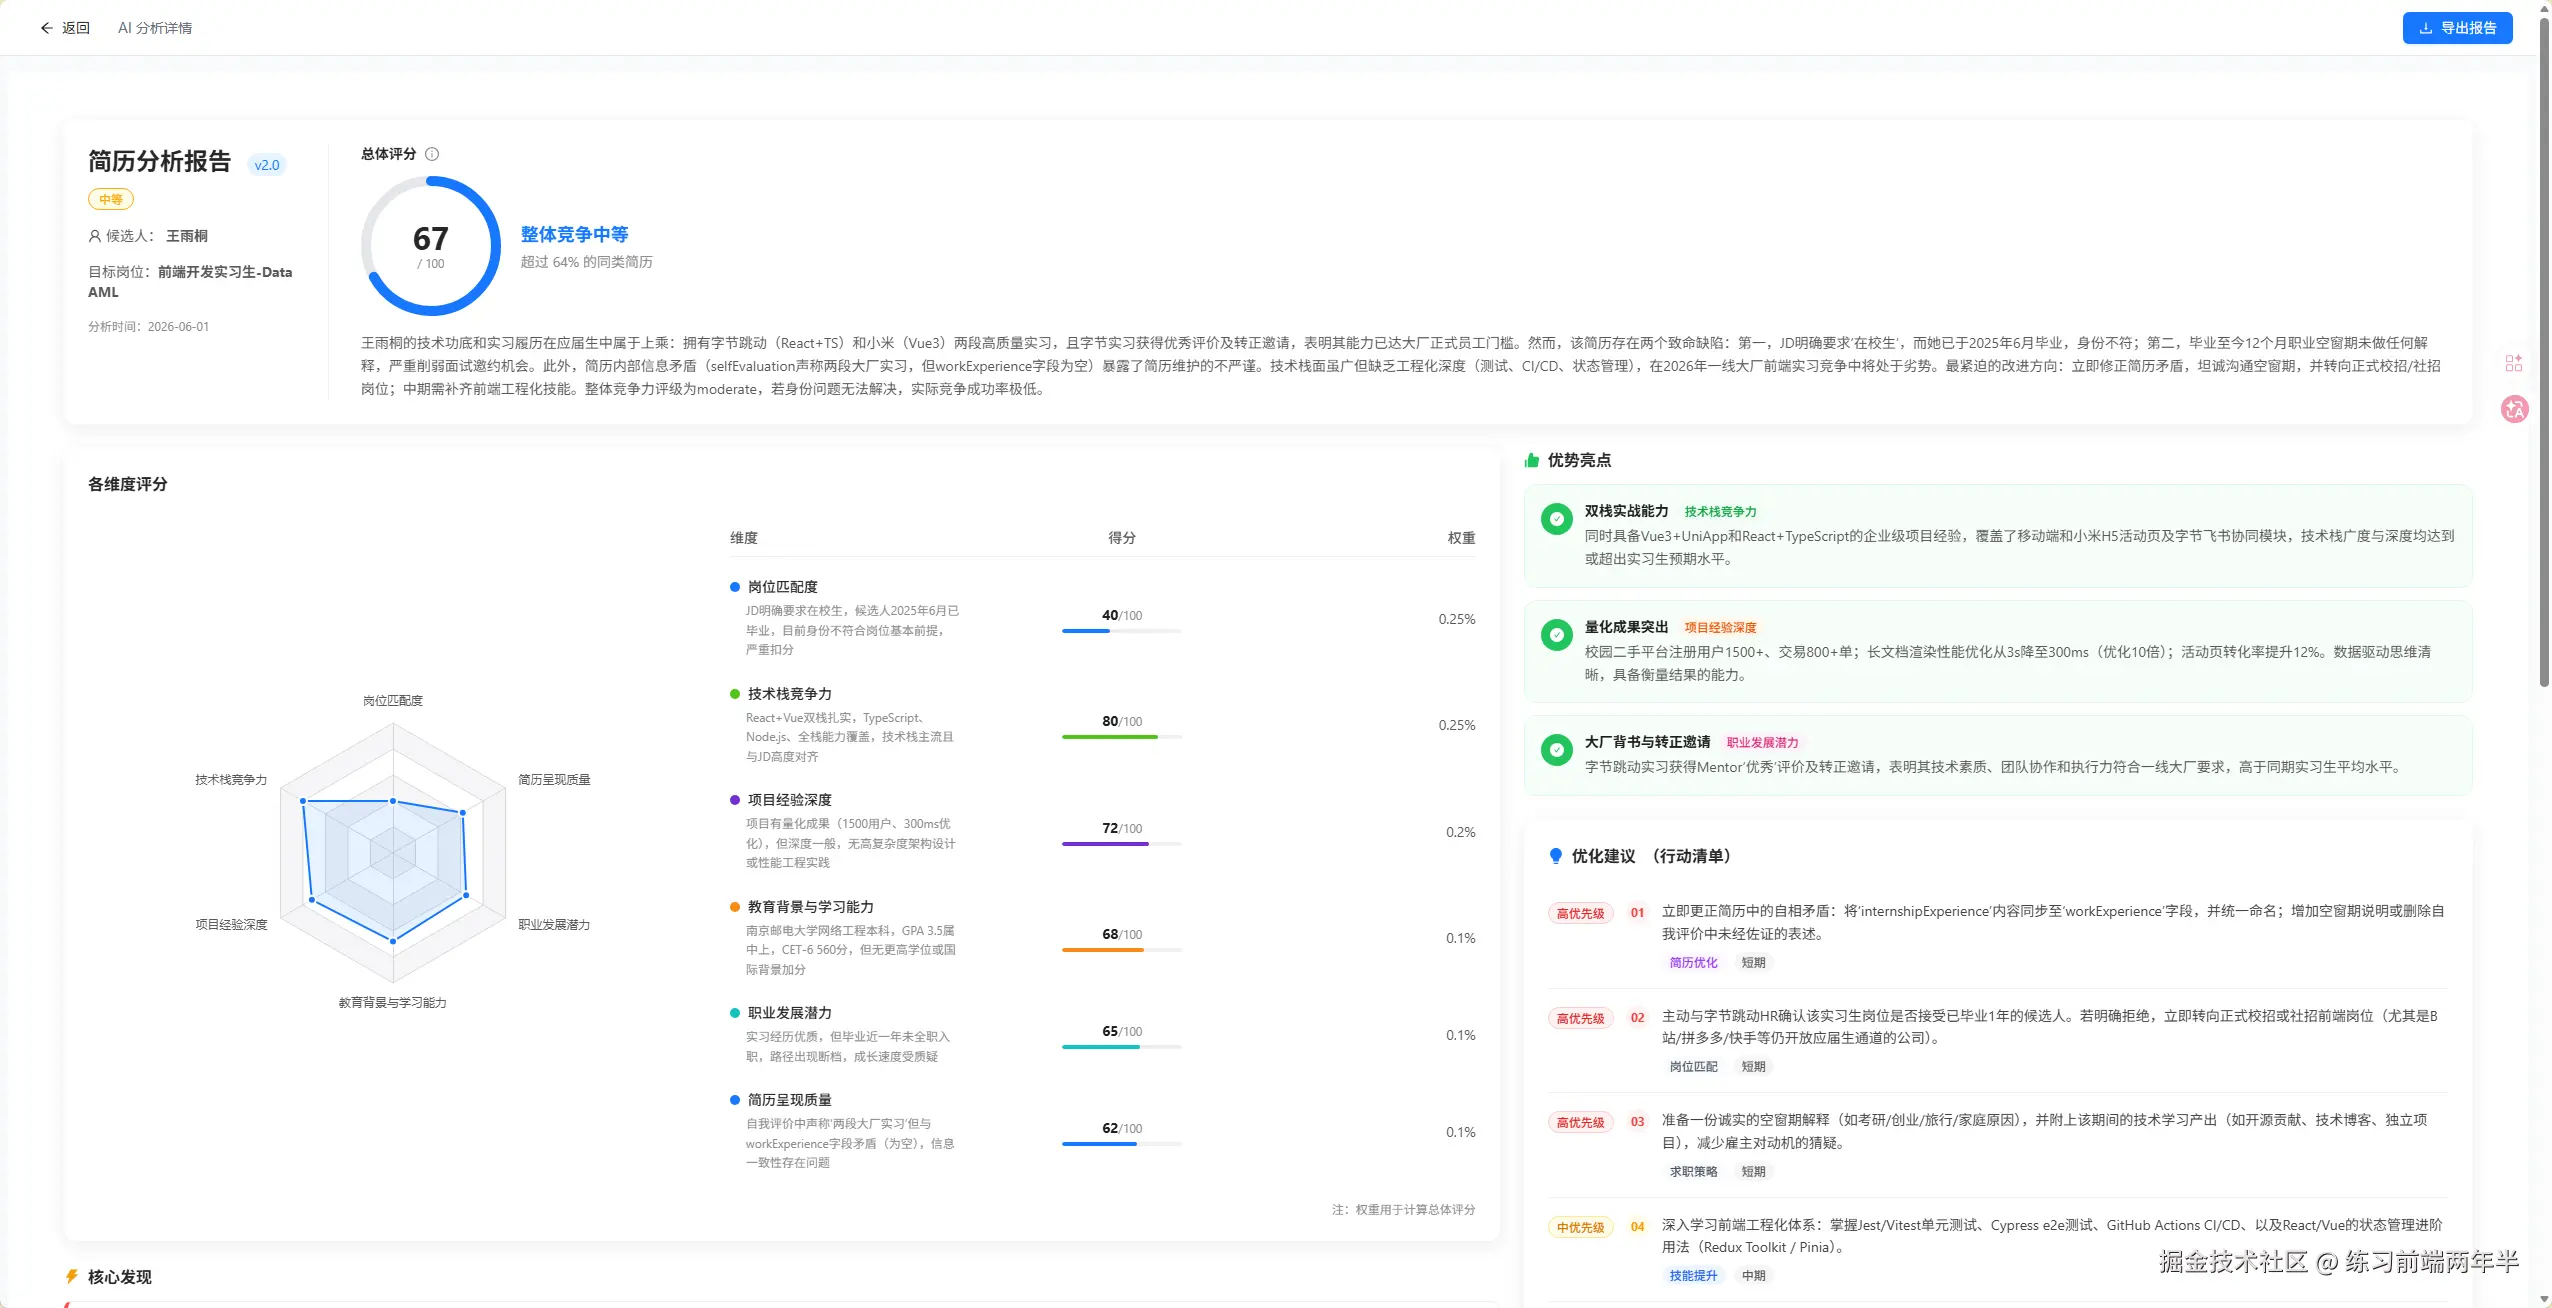Click the 高优先级 badge on suggestion 01
This screenshot has width=2552, height=1308.
pyautogui.click(x=1580, y=913)
